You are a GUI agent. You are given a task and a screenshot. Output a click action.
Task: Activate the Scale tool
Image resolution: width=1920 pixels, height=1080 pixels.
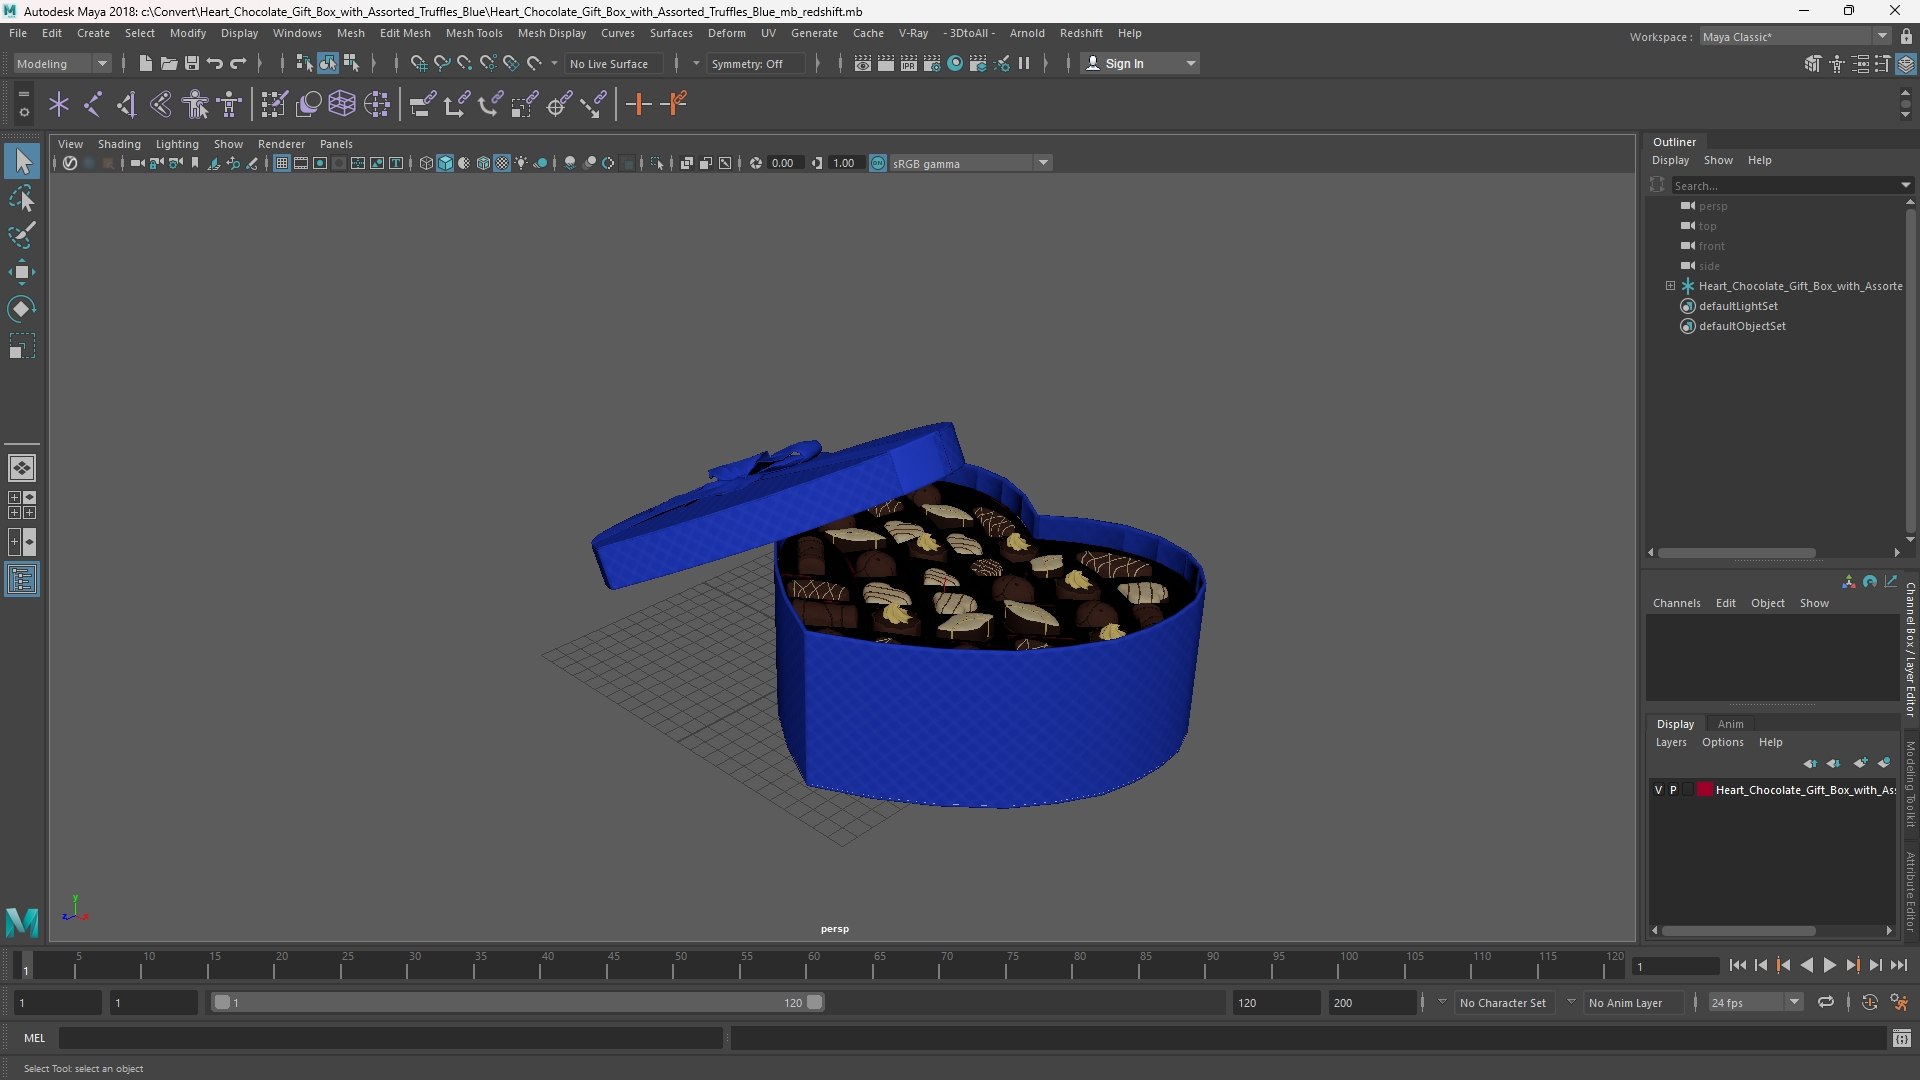pos(22,346)
